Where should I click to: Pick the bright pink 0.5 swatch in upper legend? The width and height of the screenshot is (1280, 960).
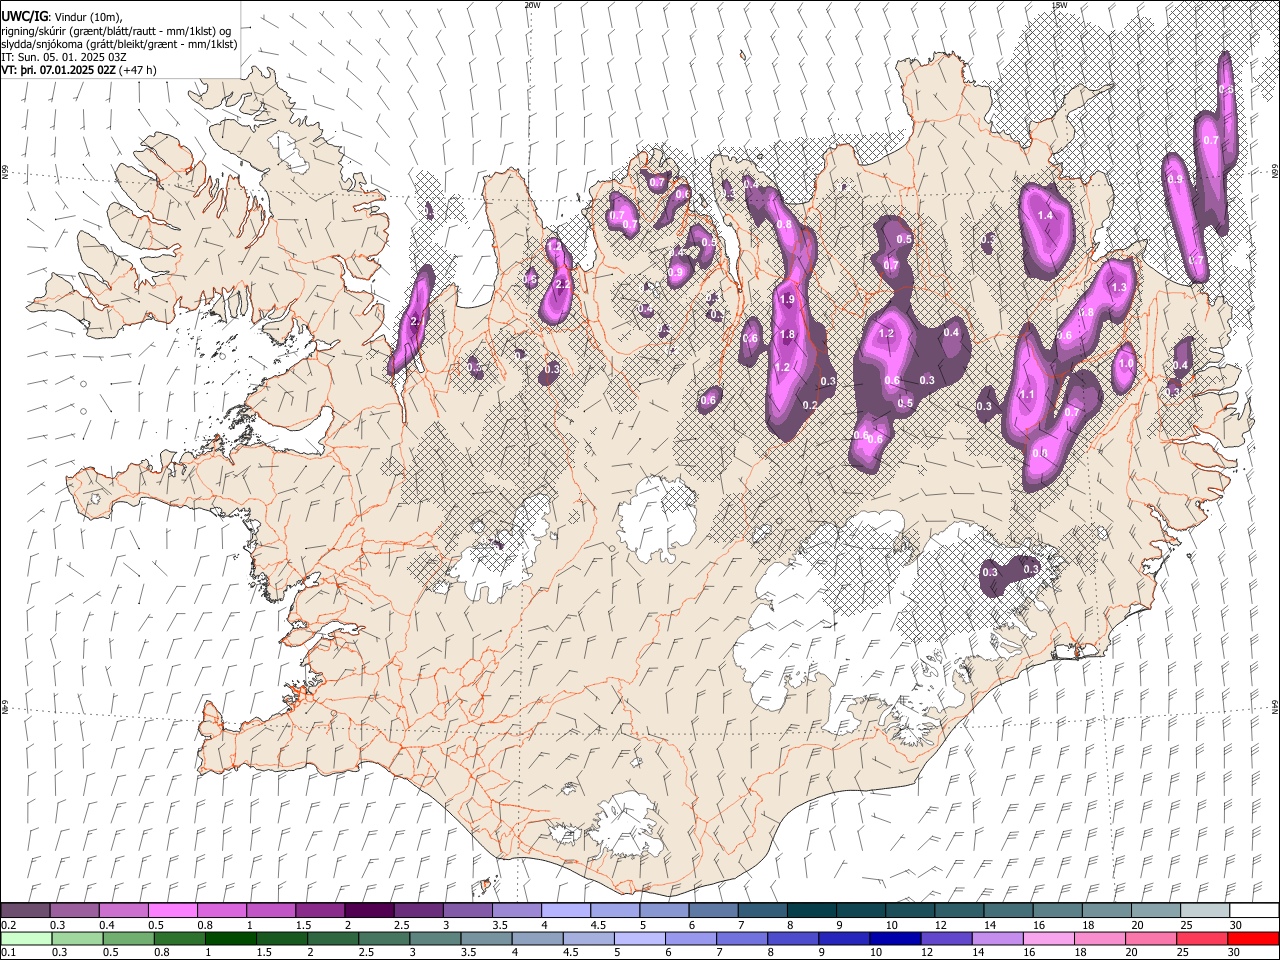(x=172, y=911)
